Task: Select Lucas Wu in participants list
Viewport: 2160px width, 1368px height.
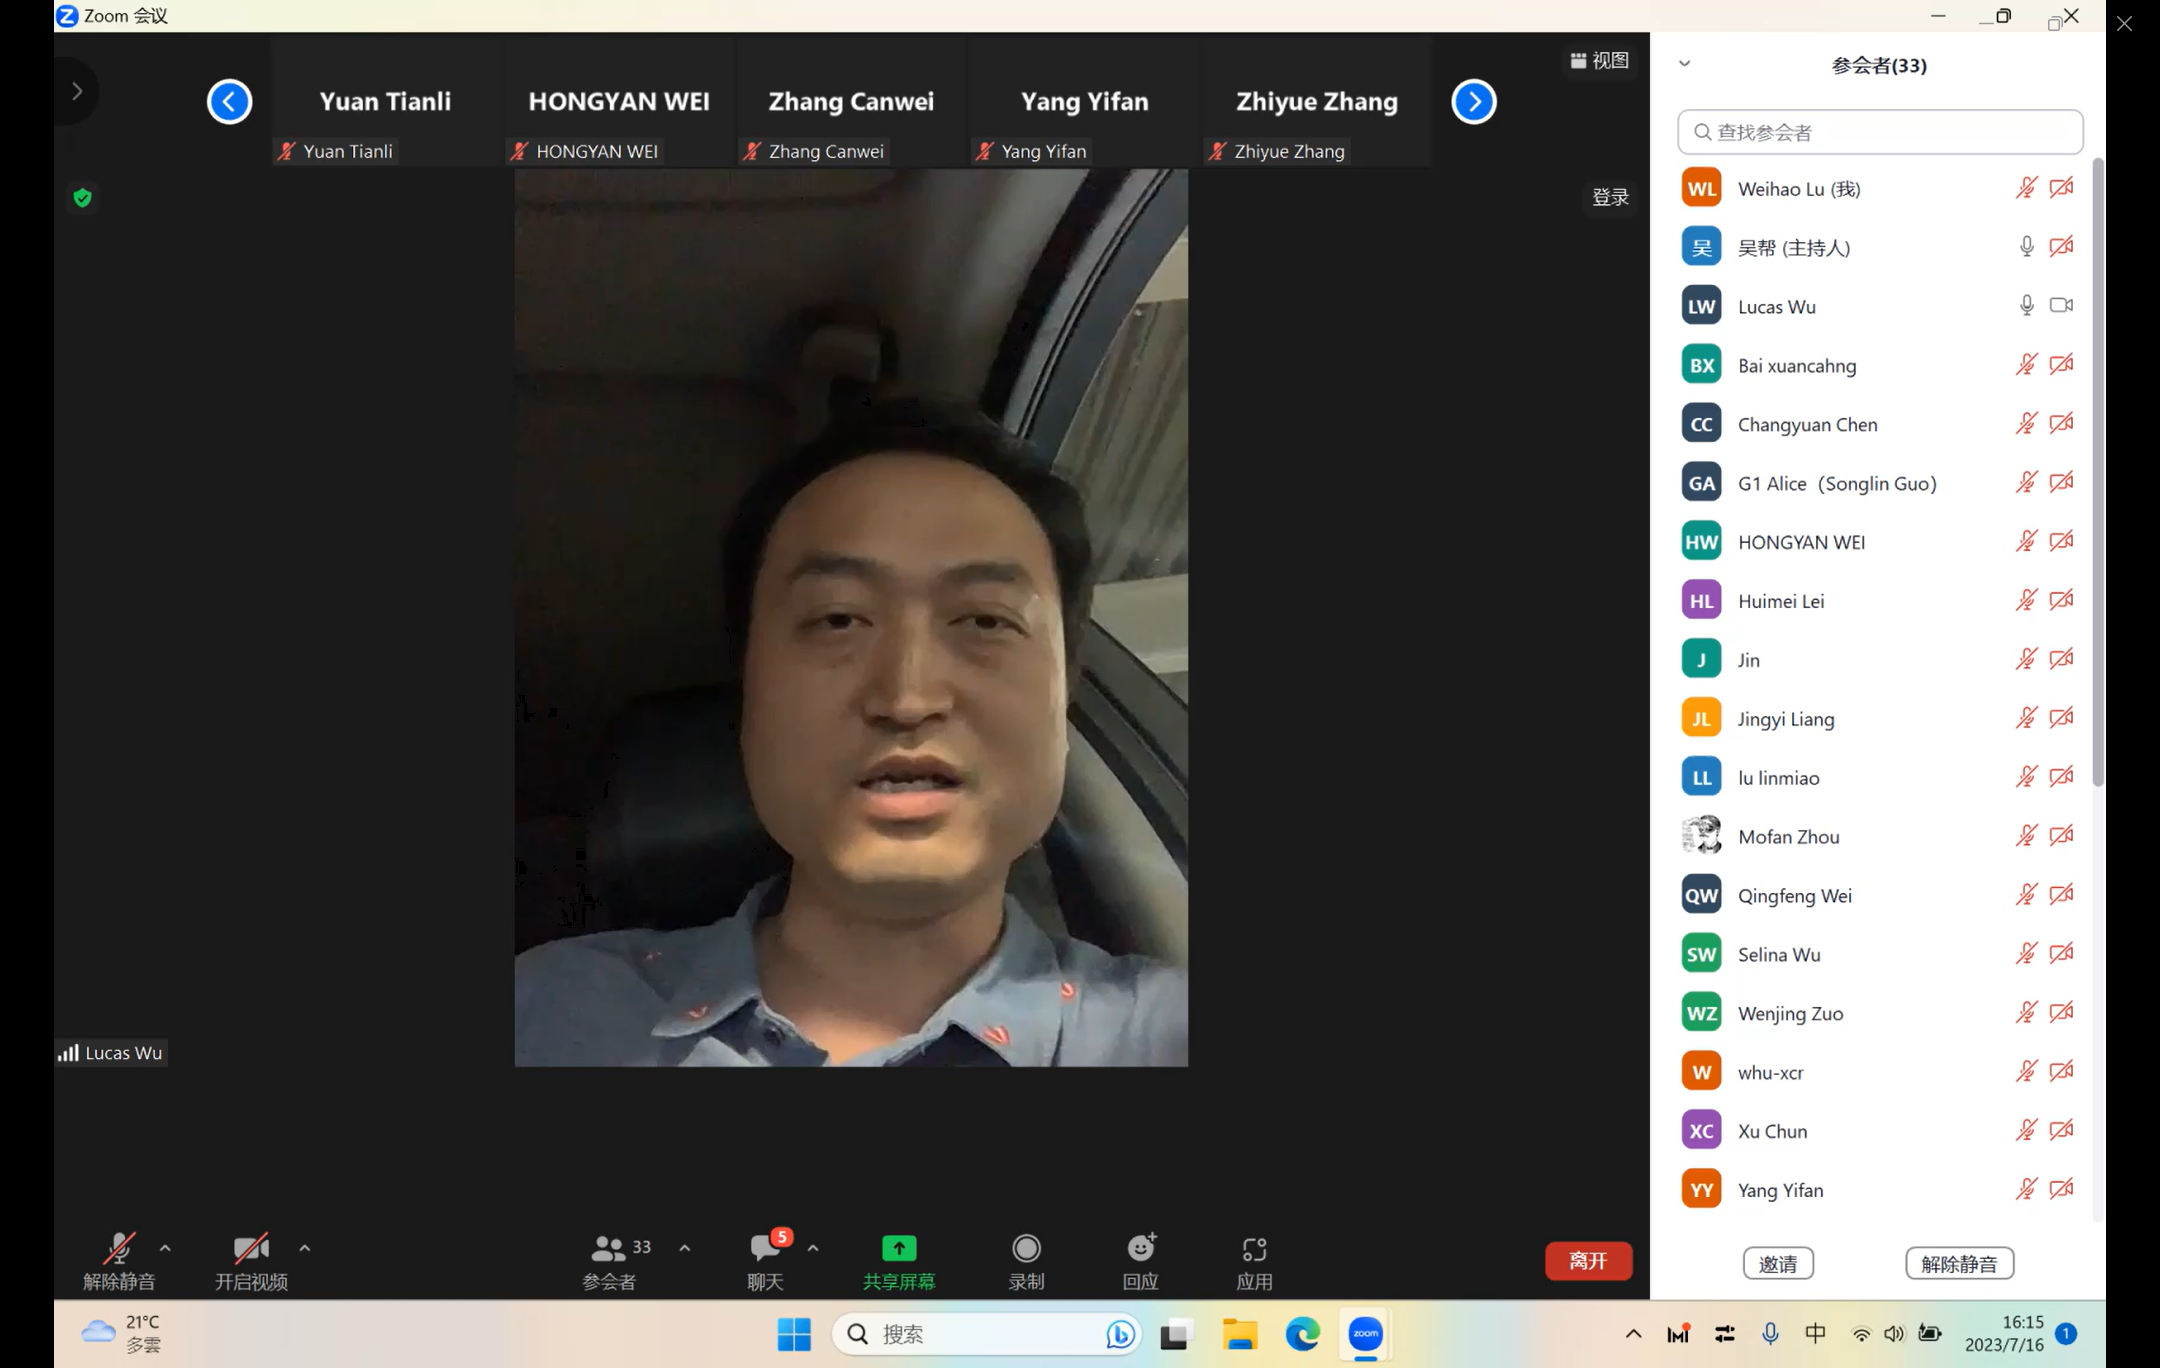Action: (x=1776, y=307)
